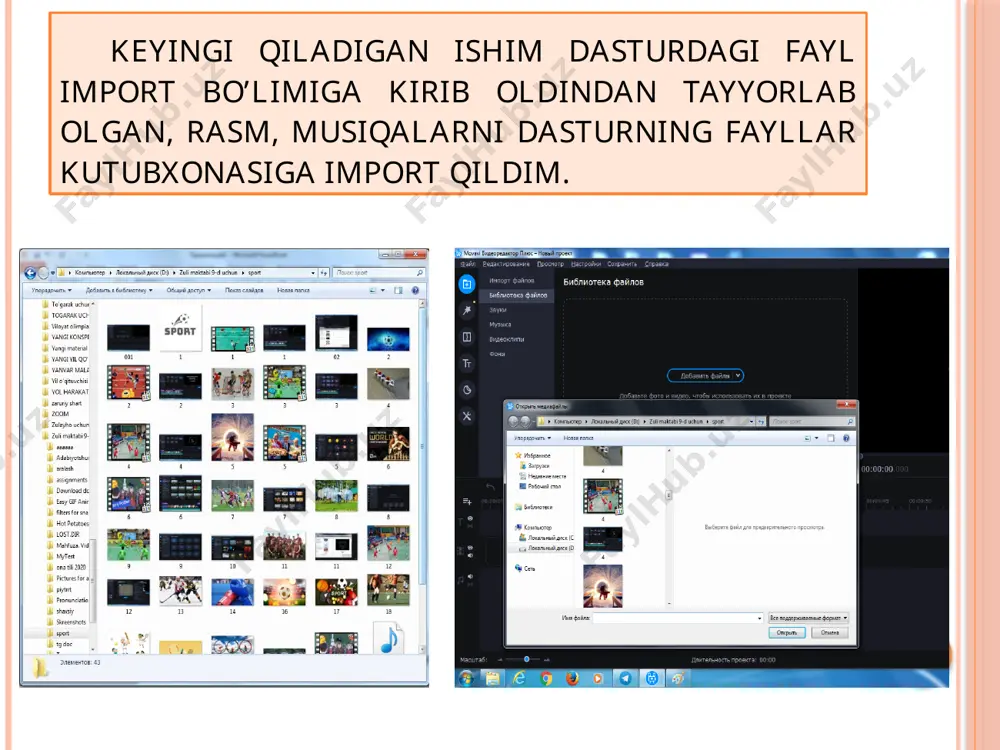Select 'sport' folder in Explorer tree
The height and width of the screenshot is (750, 1000).
pos(62,633)
